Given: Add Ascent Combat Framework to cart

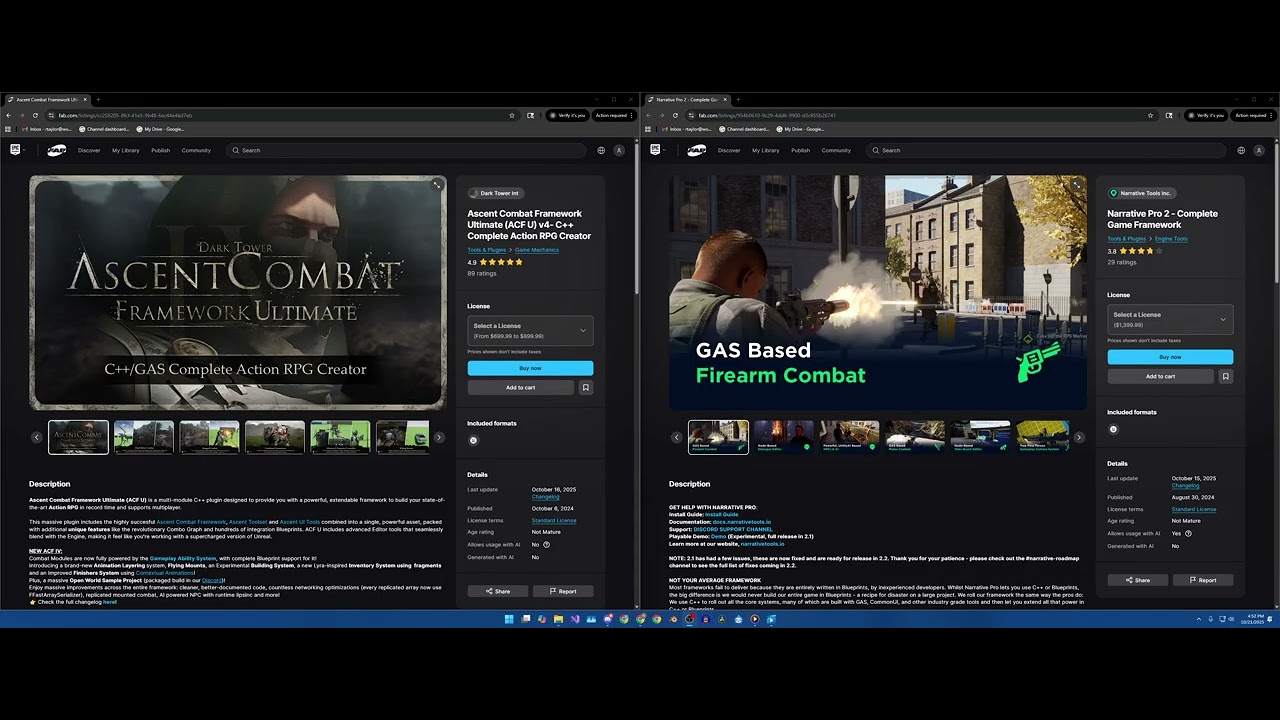Looking at the screenshot, I should pyautogui.click(x=520, y=387).
